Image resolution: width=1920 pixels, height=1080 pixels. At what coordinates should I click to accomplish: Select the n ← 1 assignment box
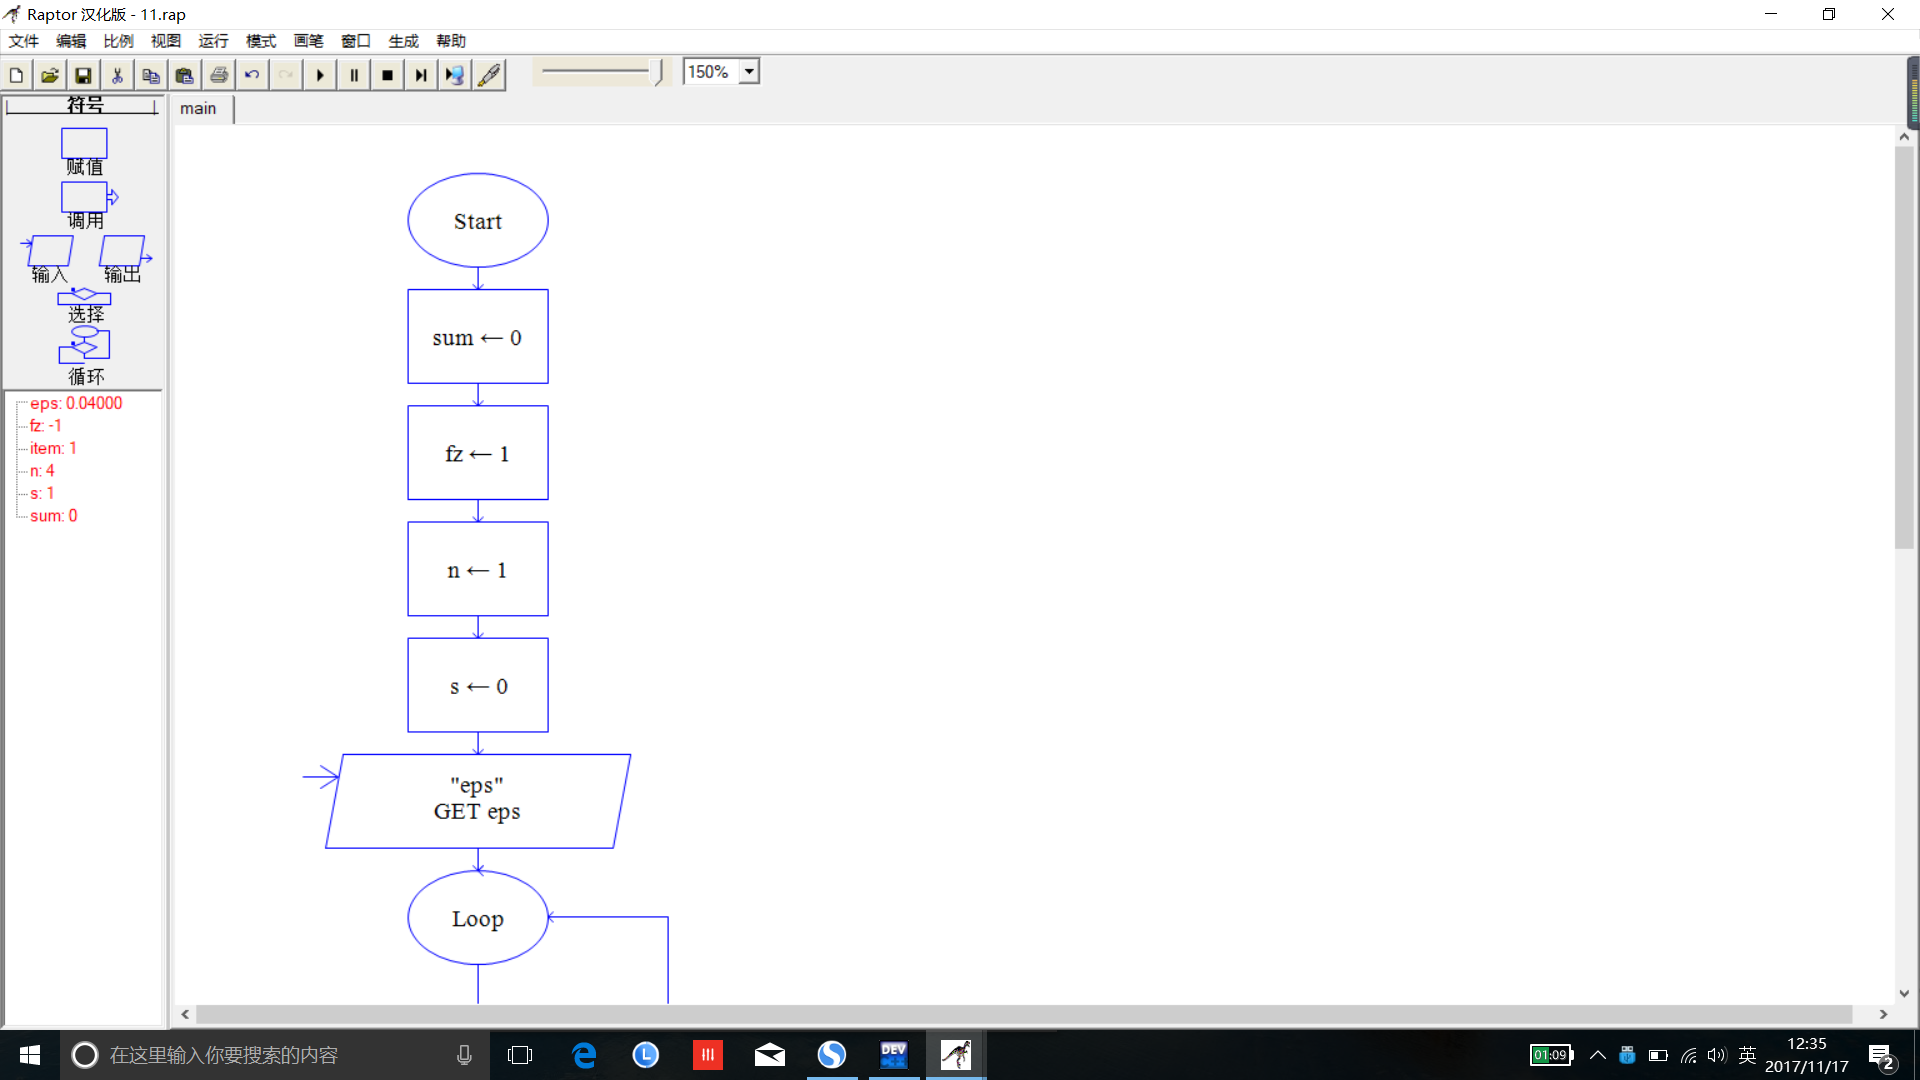(478, 569)
